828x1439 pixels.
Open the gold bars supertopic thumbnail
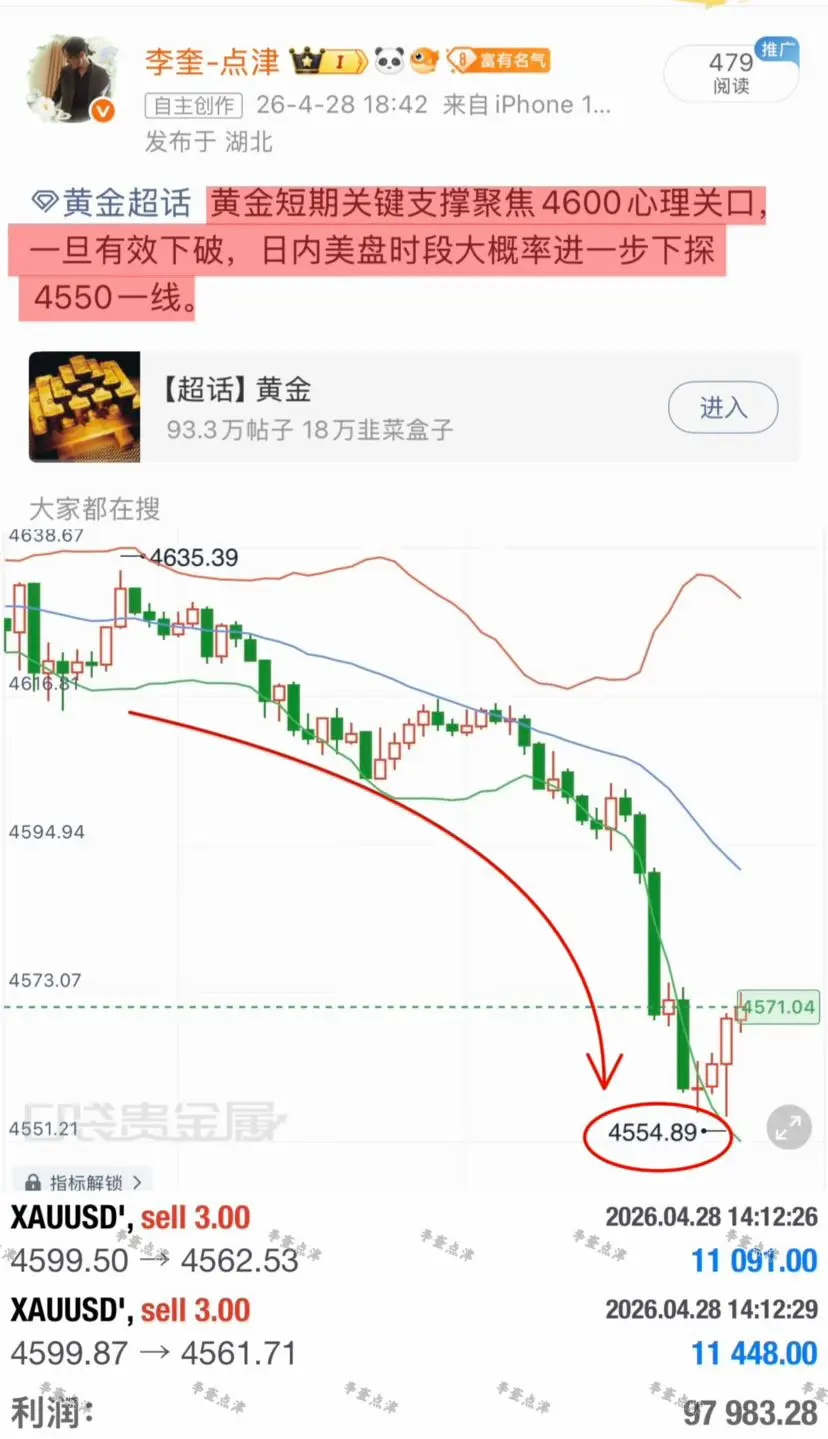coord(84,406)
